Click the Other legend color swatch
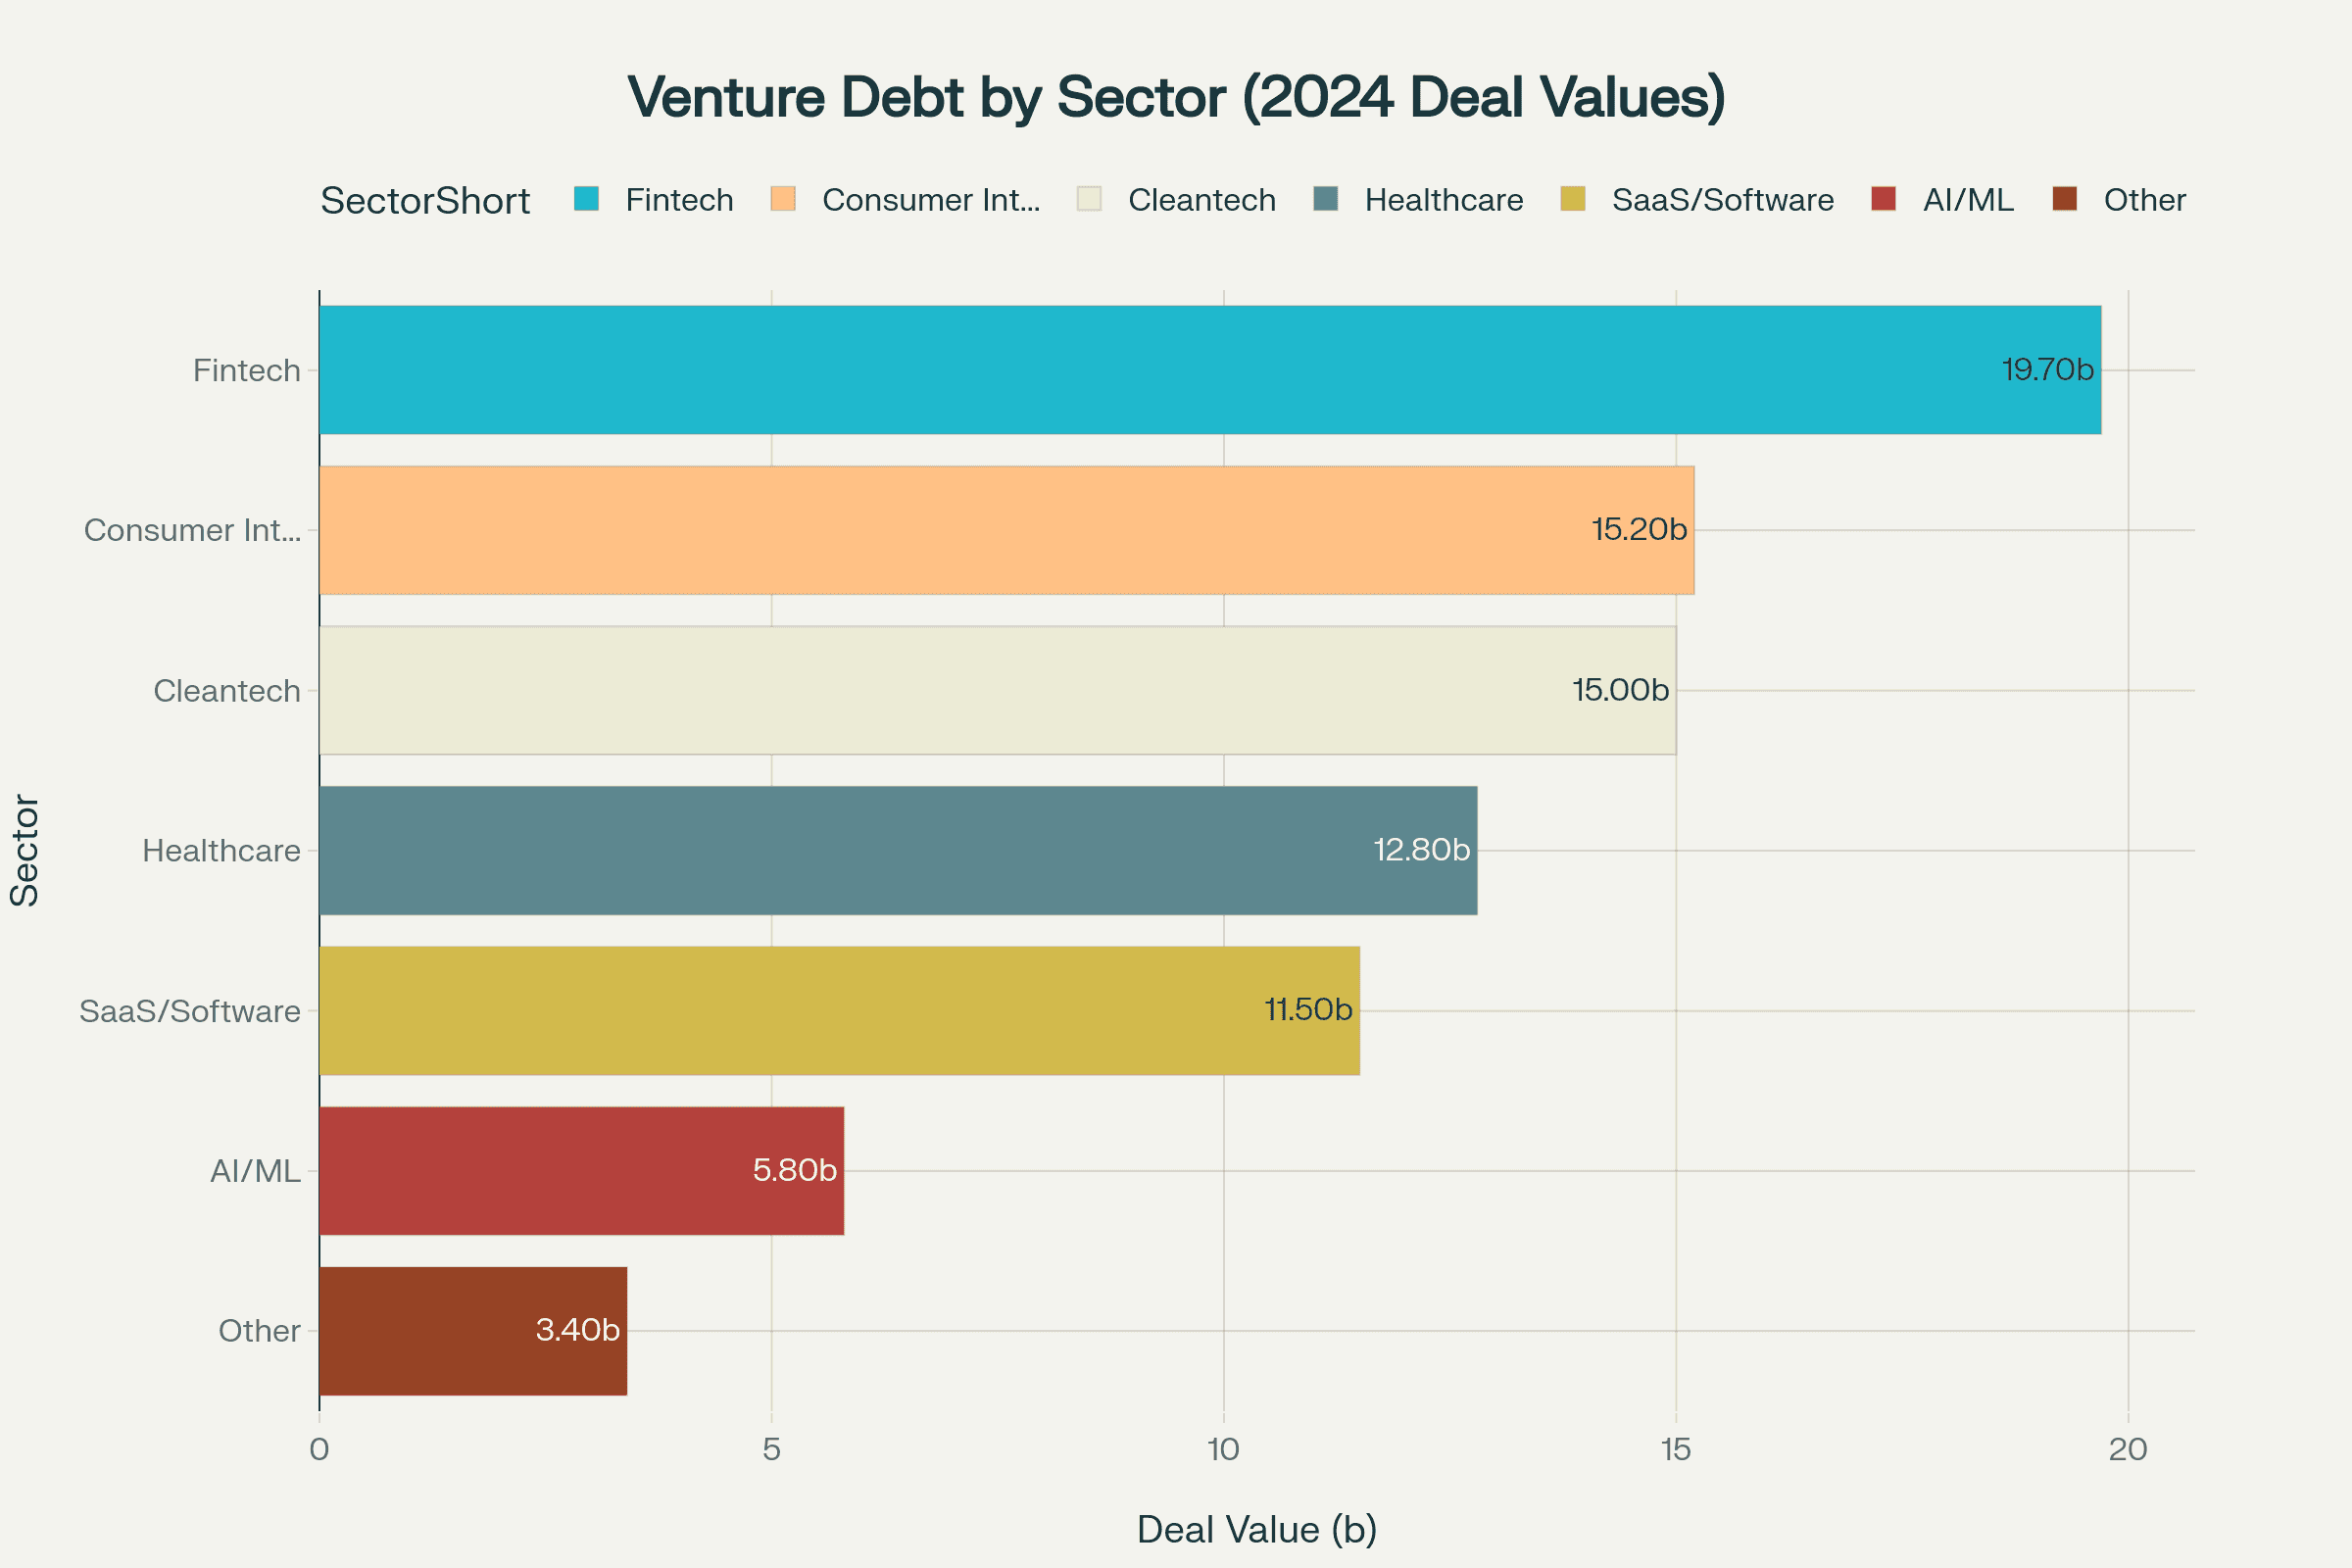2352x1568 pixels. tap(2065, 199)
